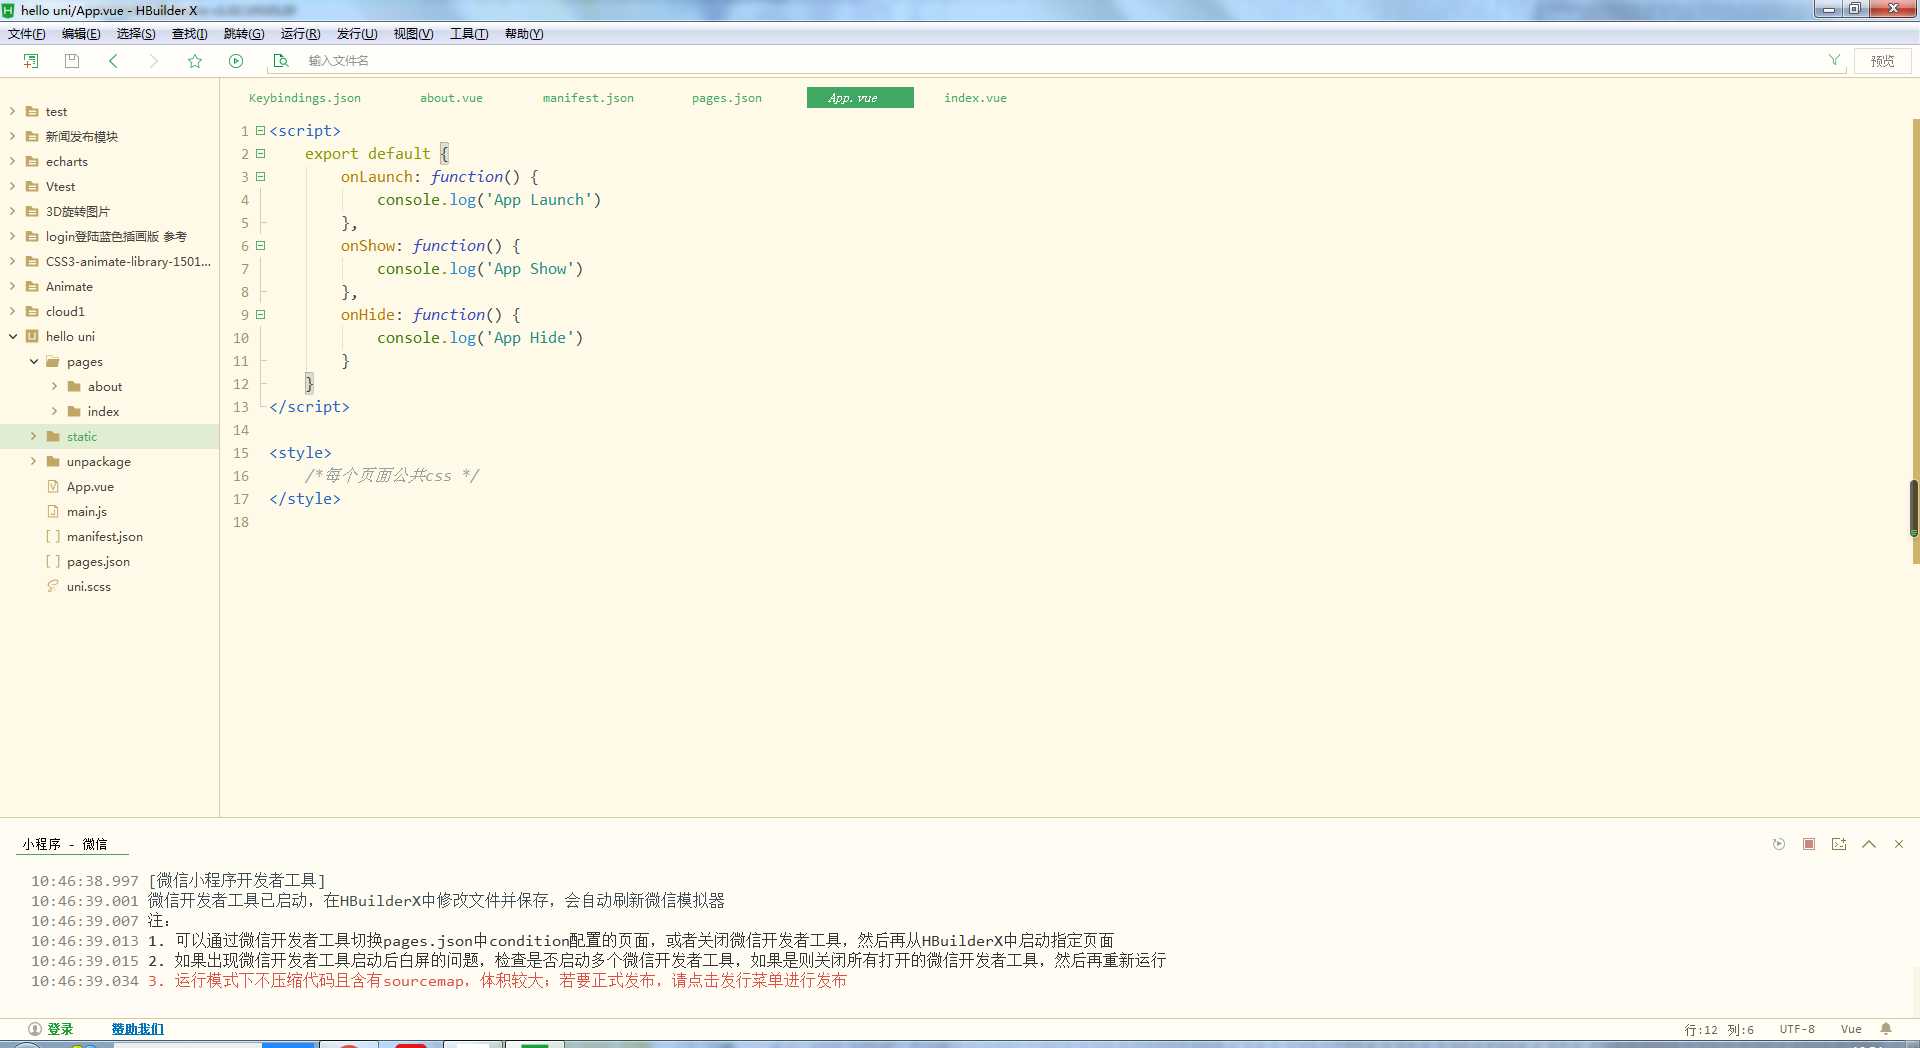The height and width of the screenshot is (1048, 1920).
Task: Collapse the hello uni project
Action: click(12, 337)
